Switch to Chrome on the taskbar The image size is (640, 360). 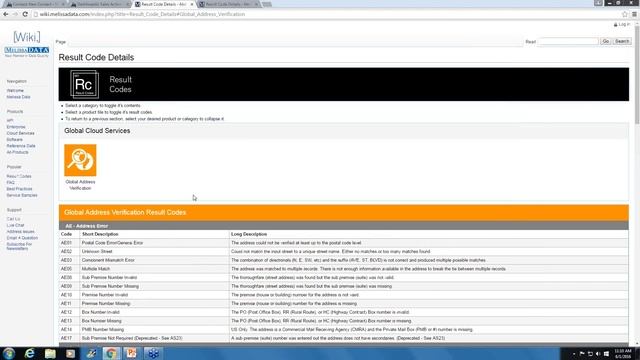click(x=111, y=353)
